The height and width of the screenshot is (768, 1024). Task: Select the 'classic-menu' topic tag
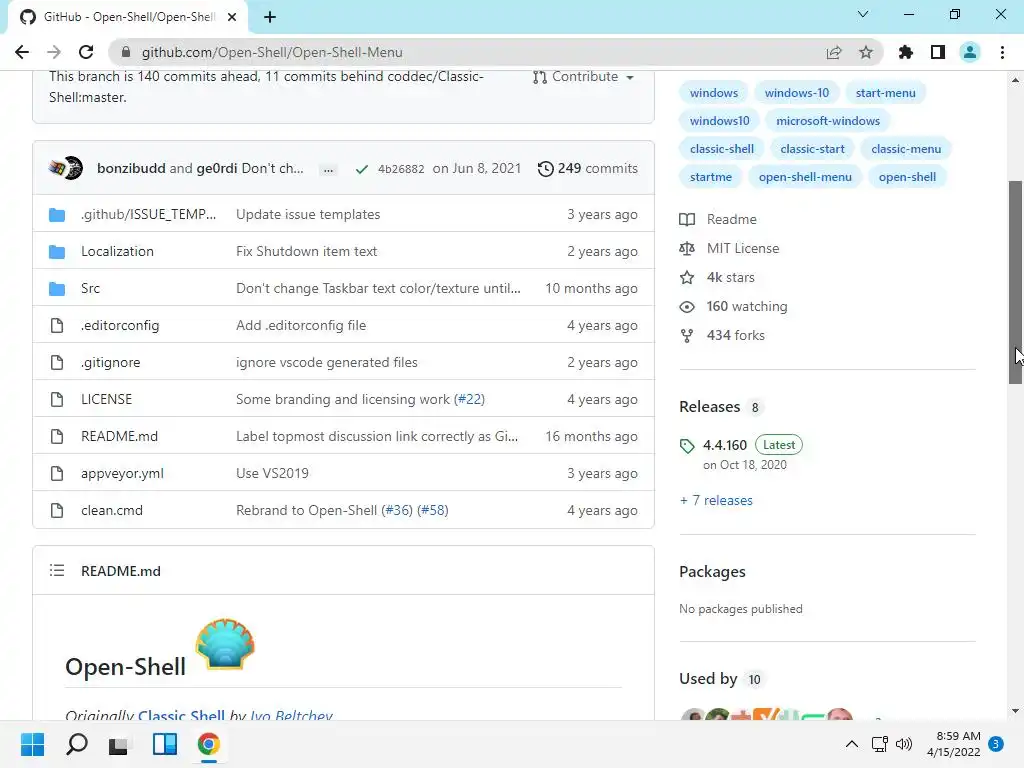[906, 149]
